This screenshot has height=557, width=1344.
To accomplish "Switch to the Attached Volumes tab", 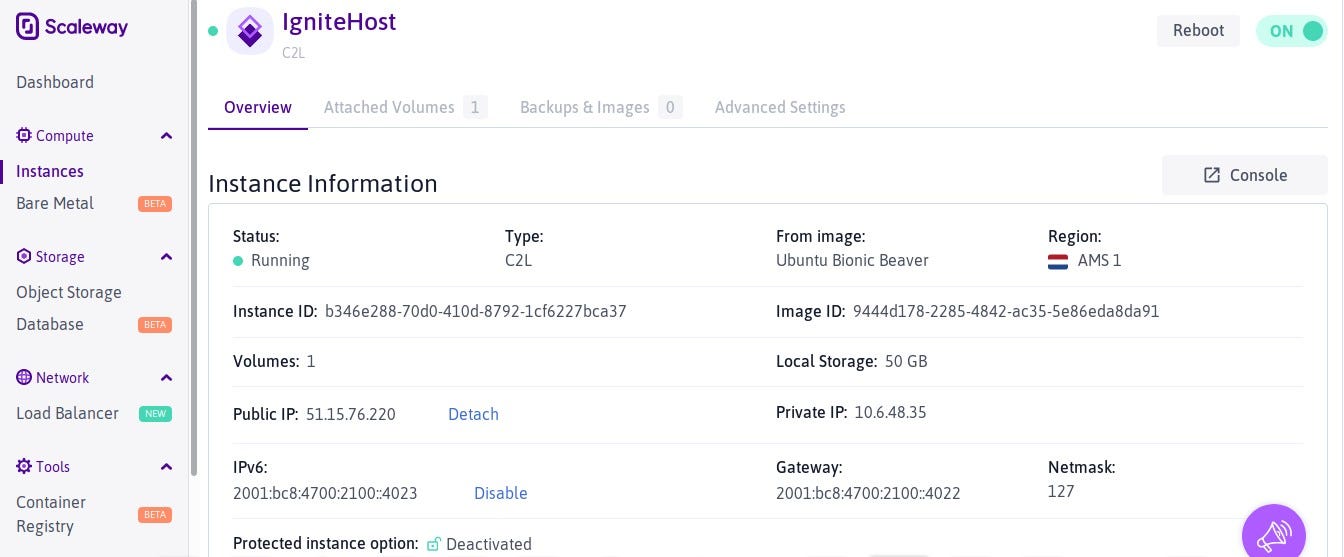I will 405,107.
